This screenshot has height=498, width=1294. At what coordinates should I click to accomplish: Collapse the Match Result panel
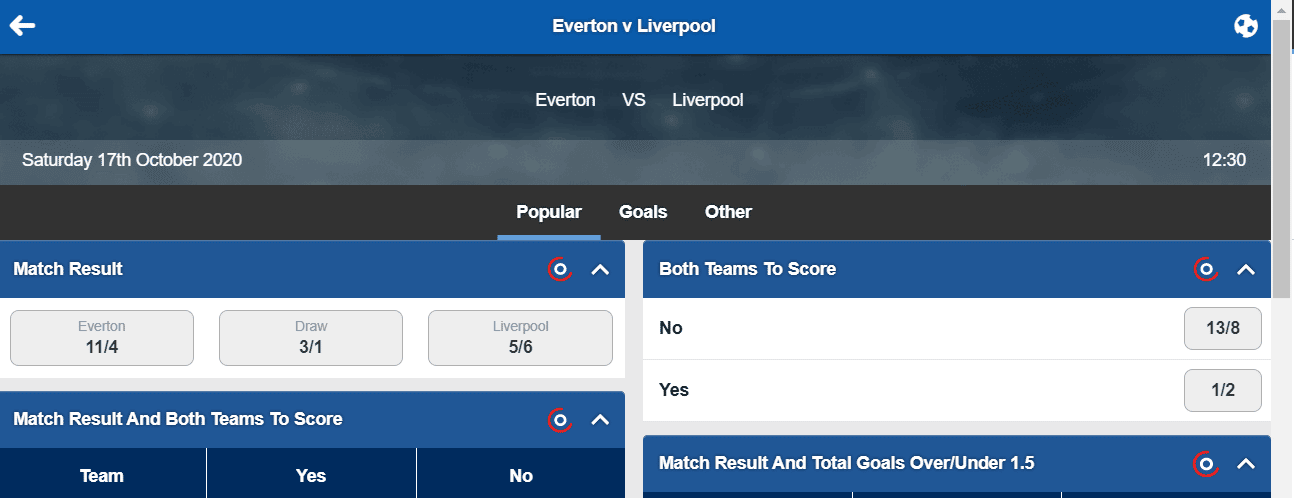tap(600, 269)
